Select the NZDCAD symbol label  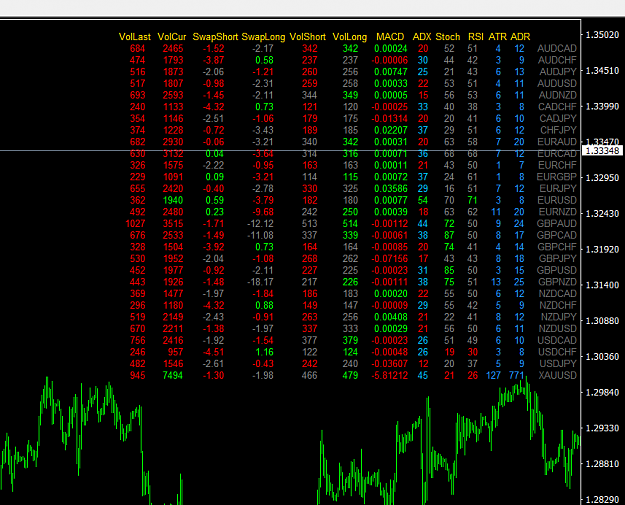coord(558,293)
